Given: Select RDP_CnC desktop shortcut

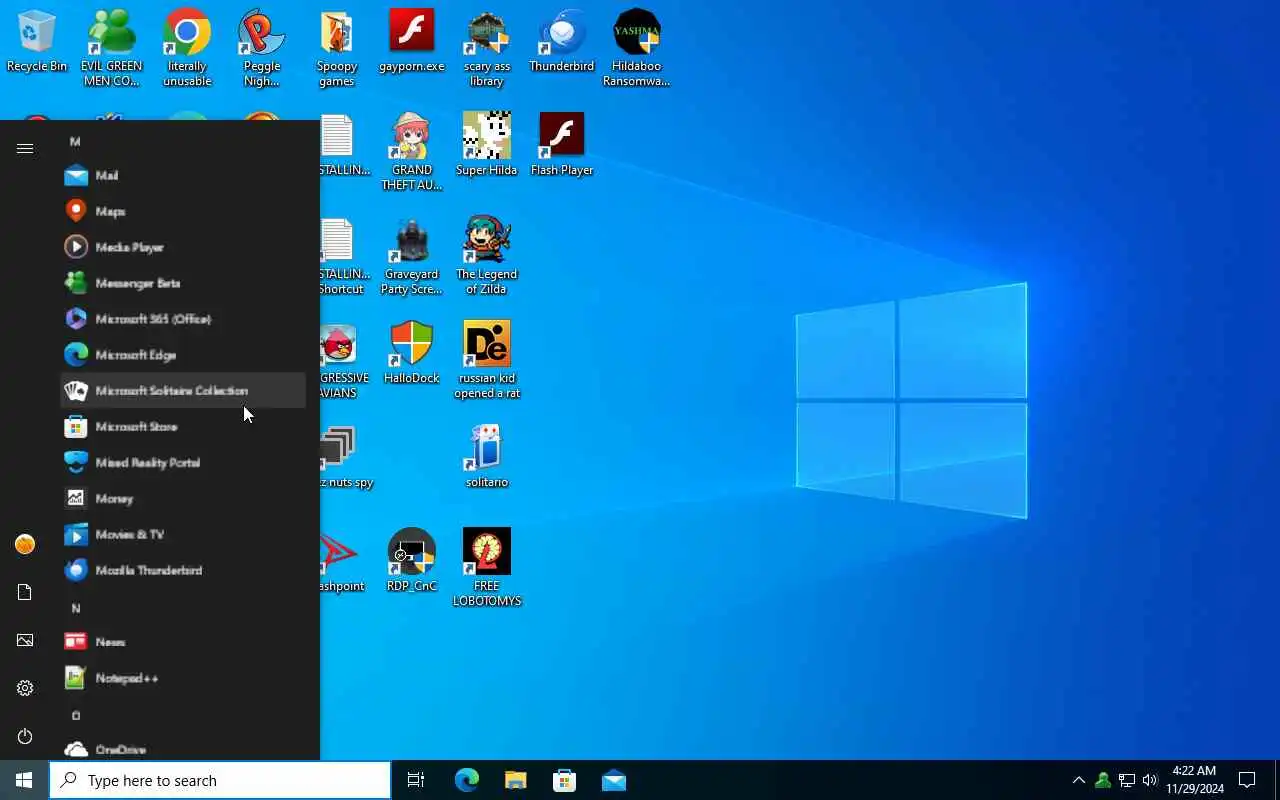Looking at the screenshot, I should click(x=412, y=560).
